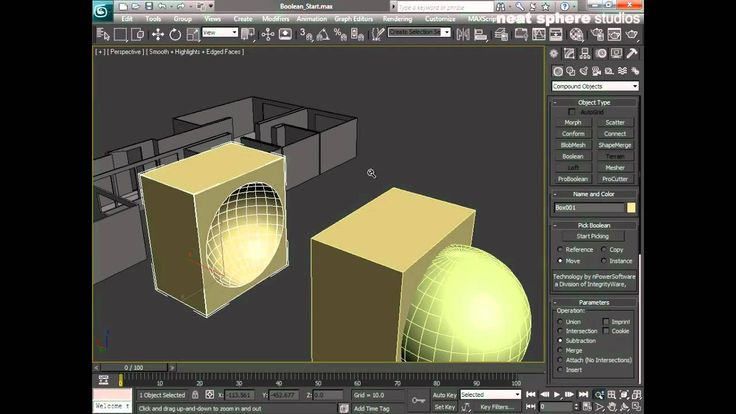
Task: Toggle 3D Snaps icon
Action: 306,34
